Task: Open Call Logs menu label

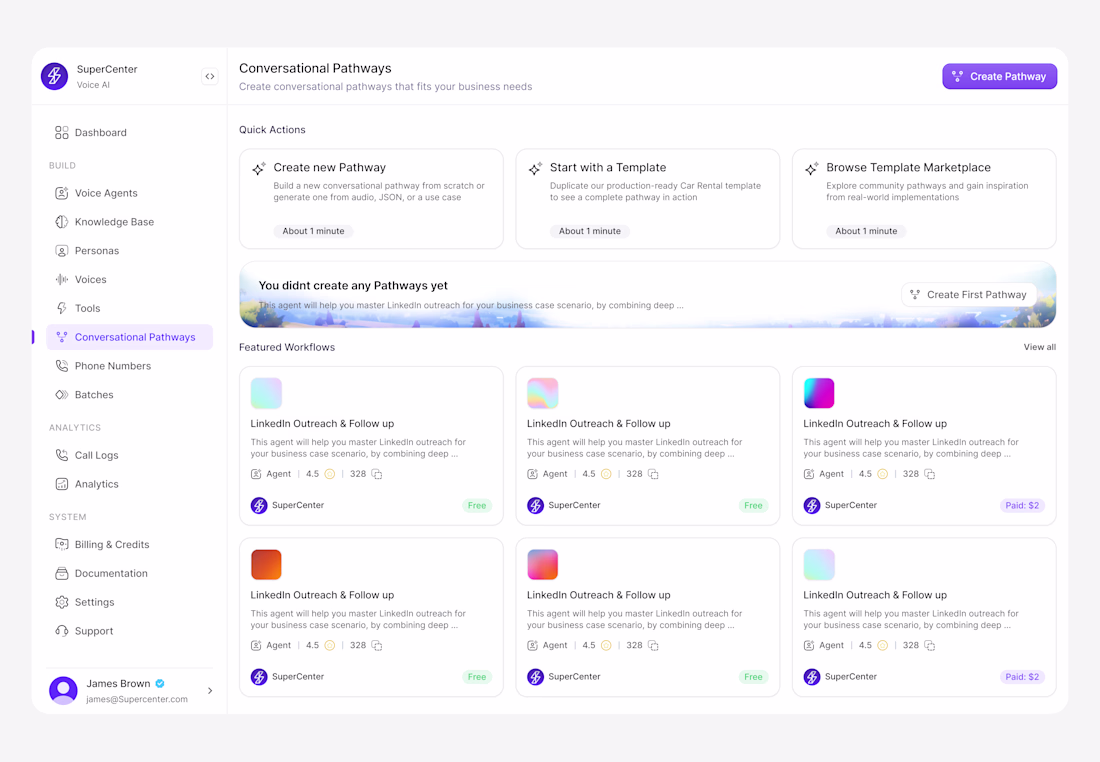Action: pos(97,455)
